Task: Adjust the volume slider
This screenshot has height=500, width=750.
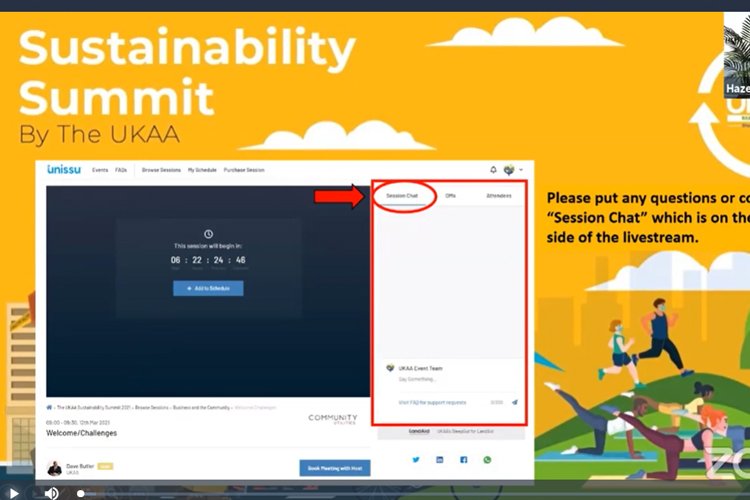Action: click(82, 493)
